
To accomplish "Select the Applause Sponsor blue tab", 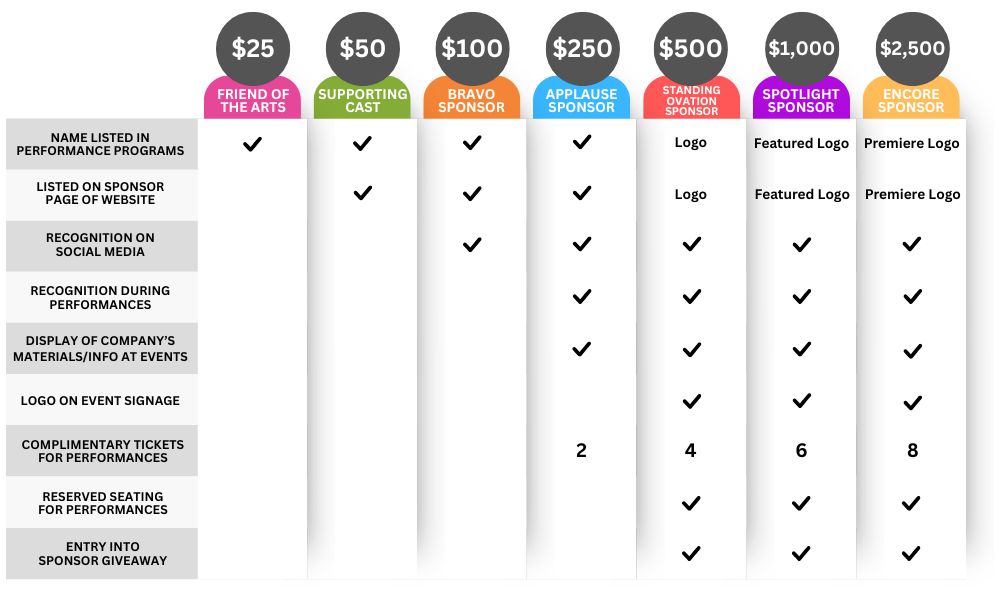I will pyautogui.click(x=582, y=99).
